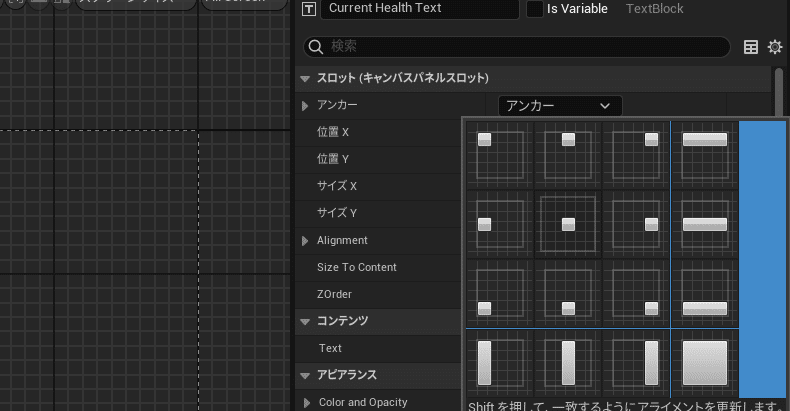The width and height of the screenshot is (790, 411).
Task: Expand the Color and Opacity property
Action: pyautogui.click(x=307, y=402)
